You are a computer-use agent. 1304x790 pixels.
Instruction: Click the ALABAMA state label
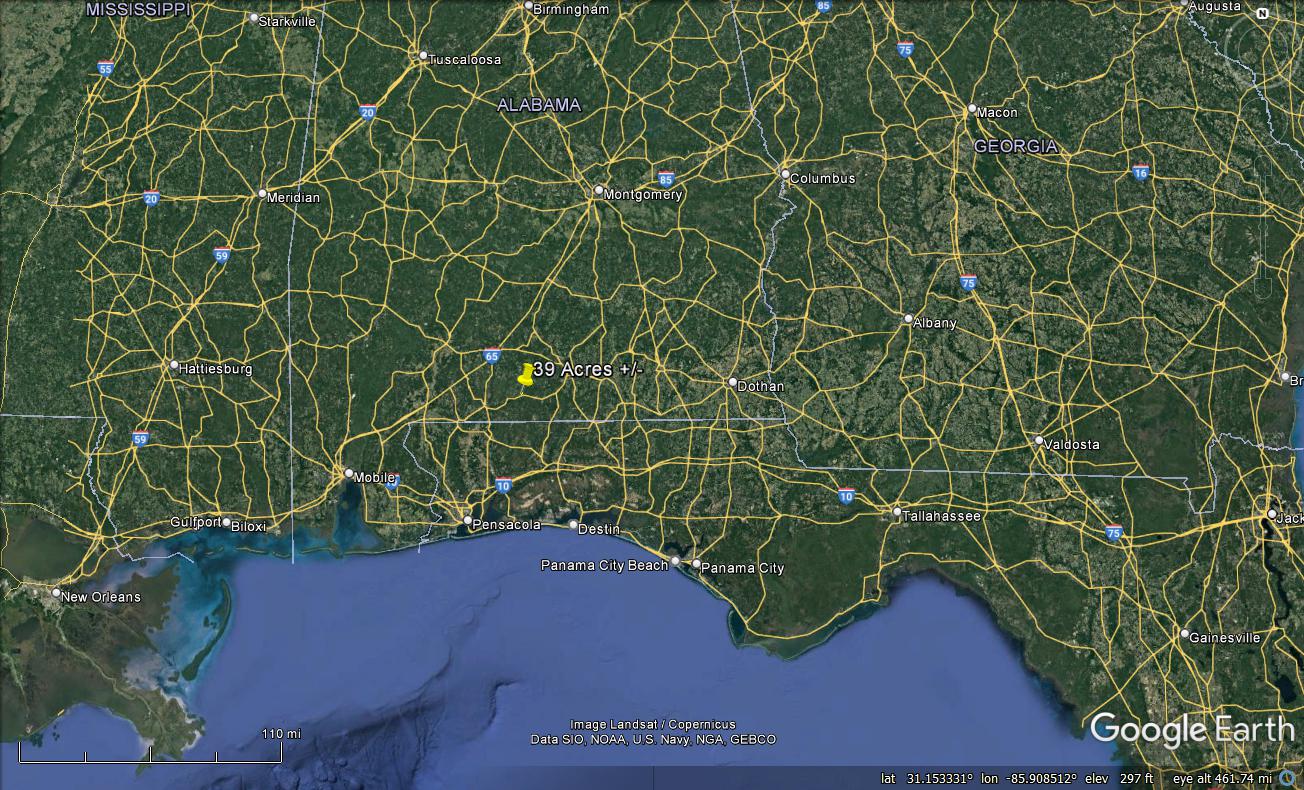[539, 105]
